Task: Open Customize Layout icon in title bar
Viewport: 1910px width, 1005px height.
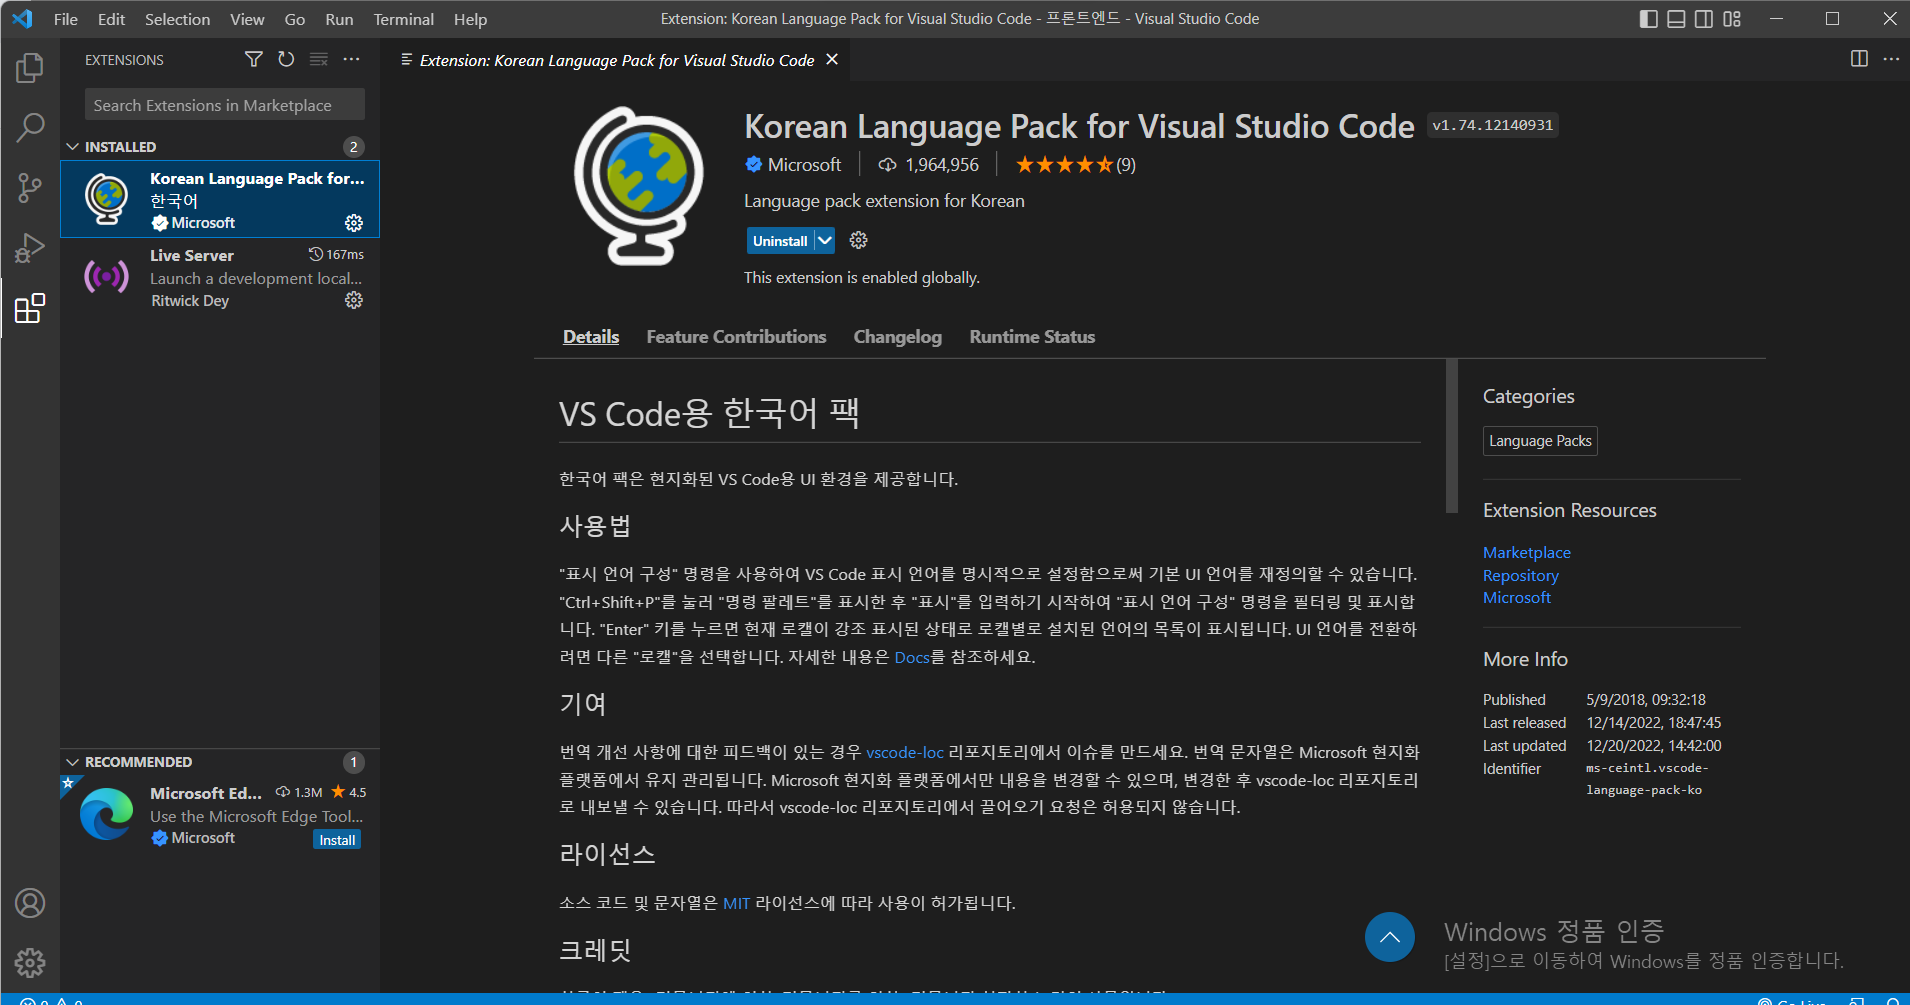Action: [x=1732, y=19]
